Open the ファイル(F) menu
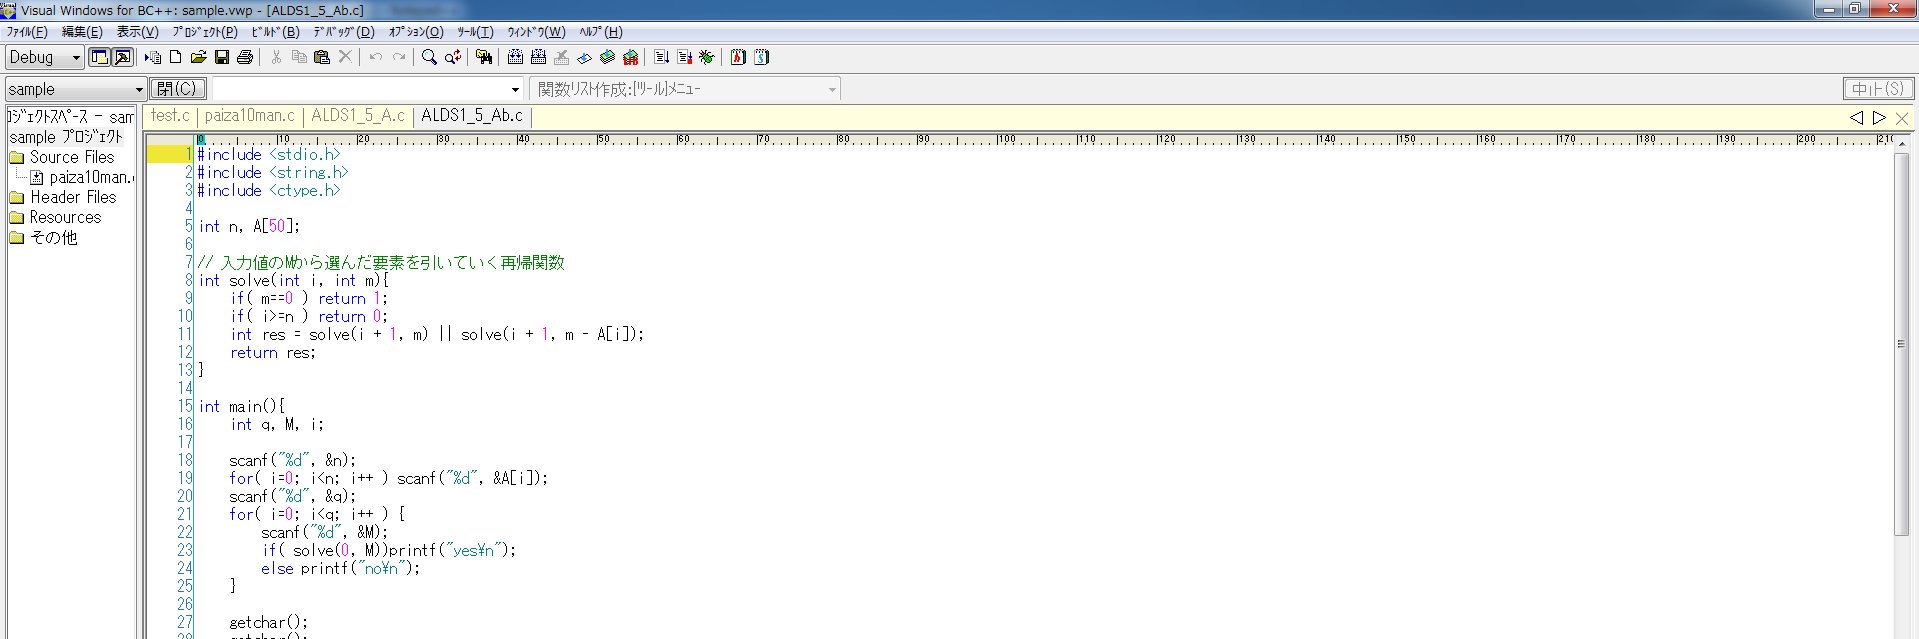Screen dimensions: 1919x639 pos(27,32)
